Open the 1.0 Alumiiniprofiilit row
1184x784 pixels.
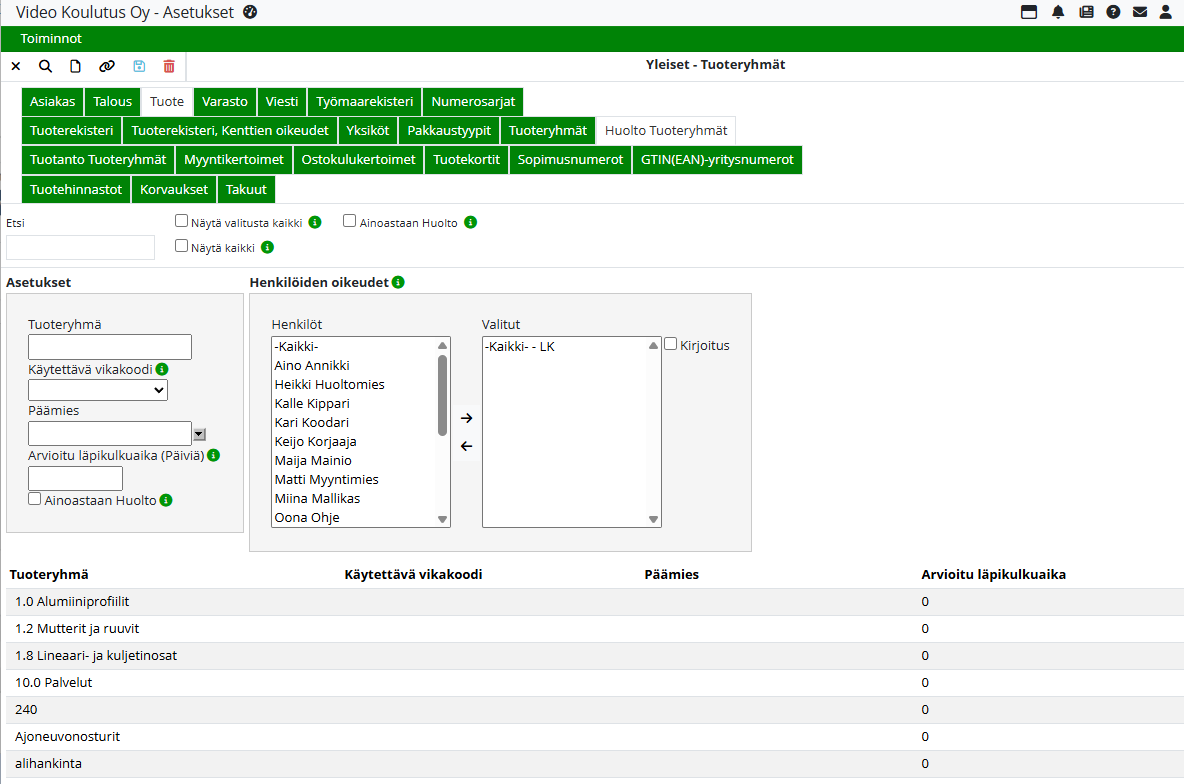click(72, 602)
